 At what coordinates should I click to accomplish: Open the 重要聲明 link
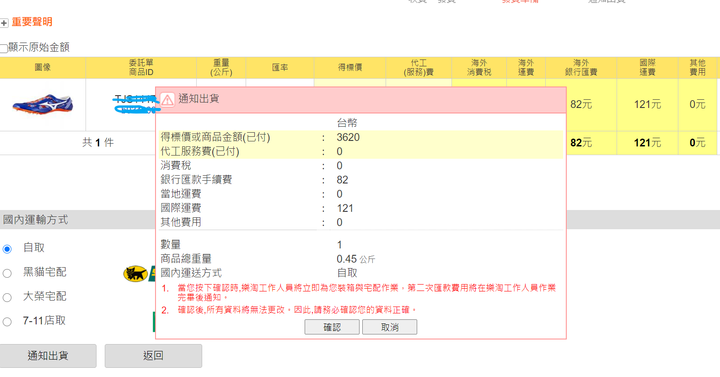[x=32, y=22]
